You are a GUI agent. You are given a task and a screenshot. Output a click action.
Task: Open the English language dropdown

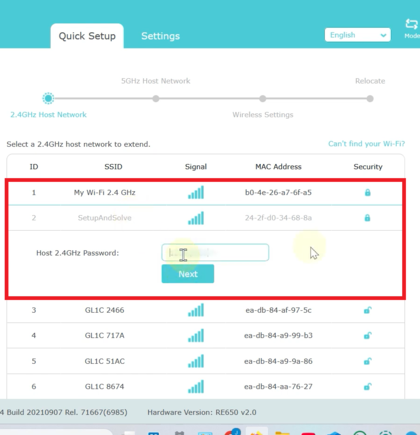click(358, 35)
